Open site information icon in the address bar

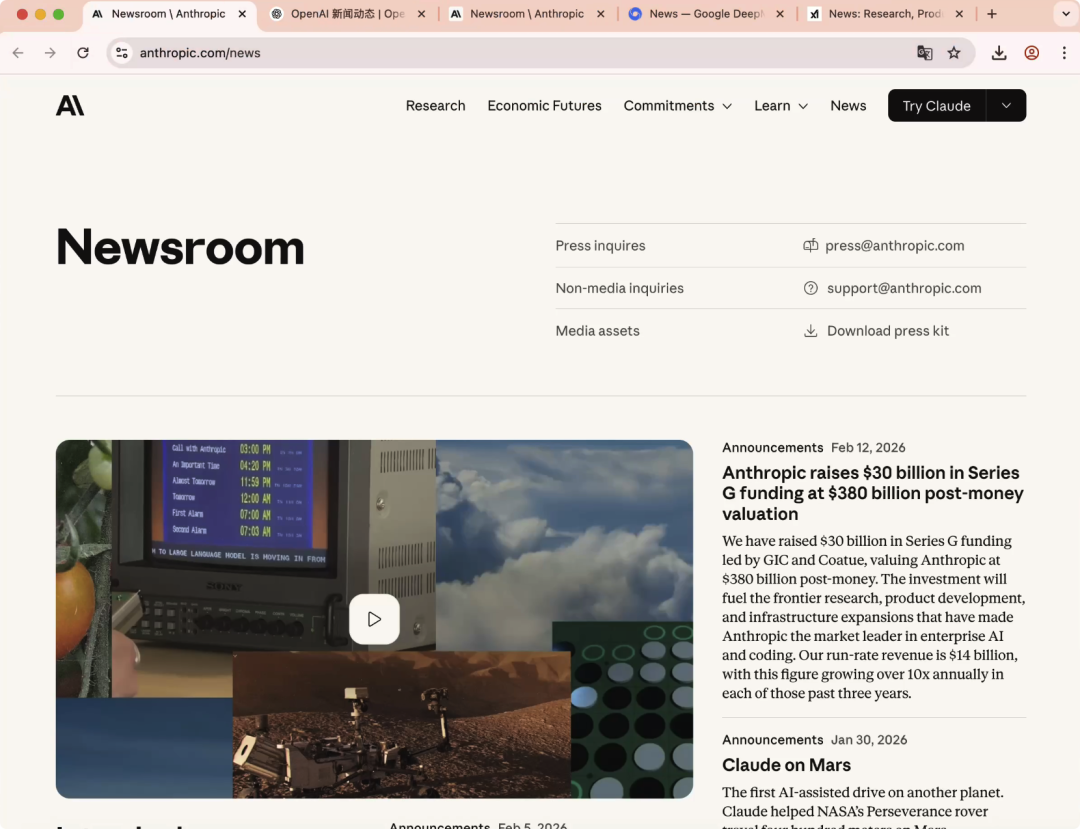[x=122, y=53]
